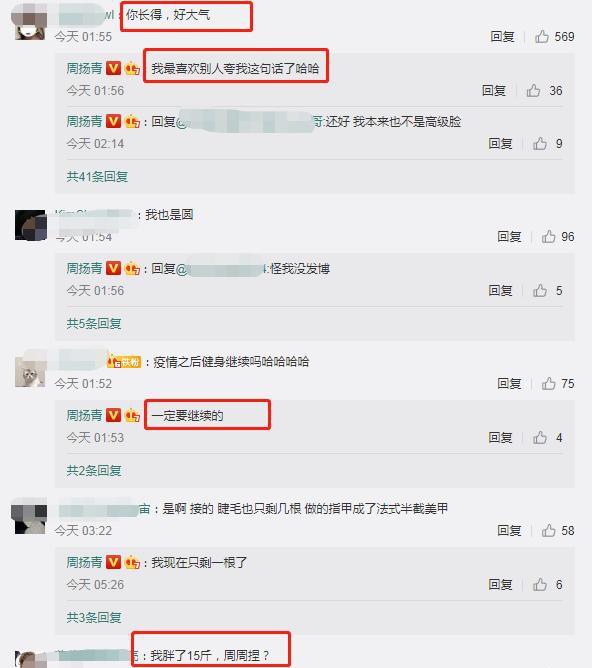Expand the 共41条回复 thread
Screen dimensions: 592x668
pos(97,176)
